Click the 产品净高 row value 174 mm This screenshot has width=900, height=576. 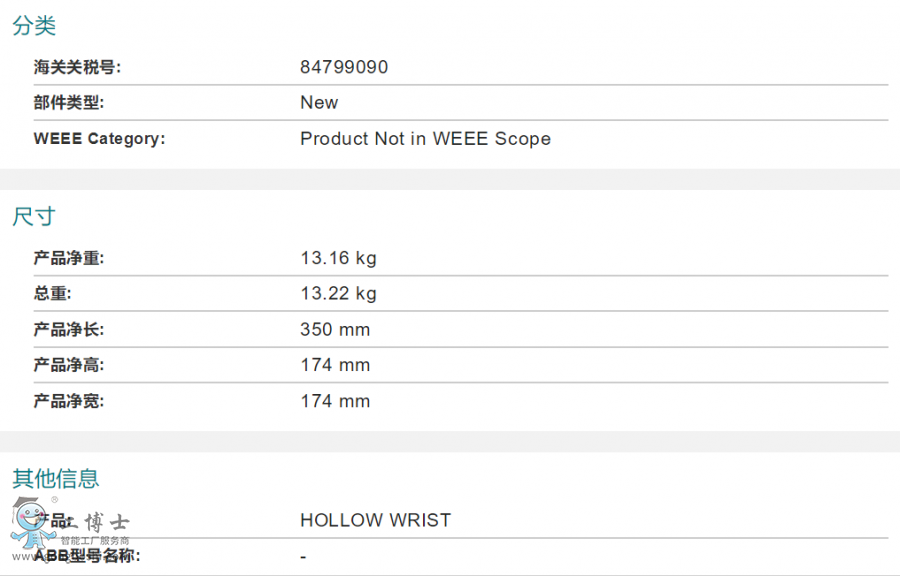pos(335,365)
